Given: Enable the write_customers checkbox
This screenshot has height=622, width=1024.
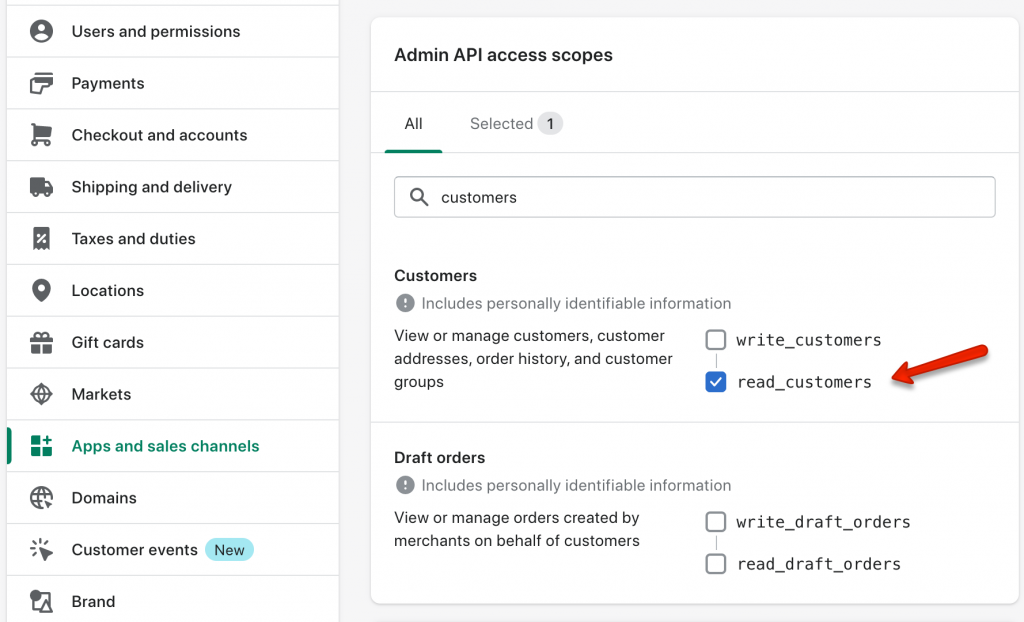Looking at the screenshot, I should (716, 340).
